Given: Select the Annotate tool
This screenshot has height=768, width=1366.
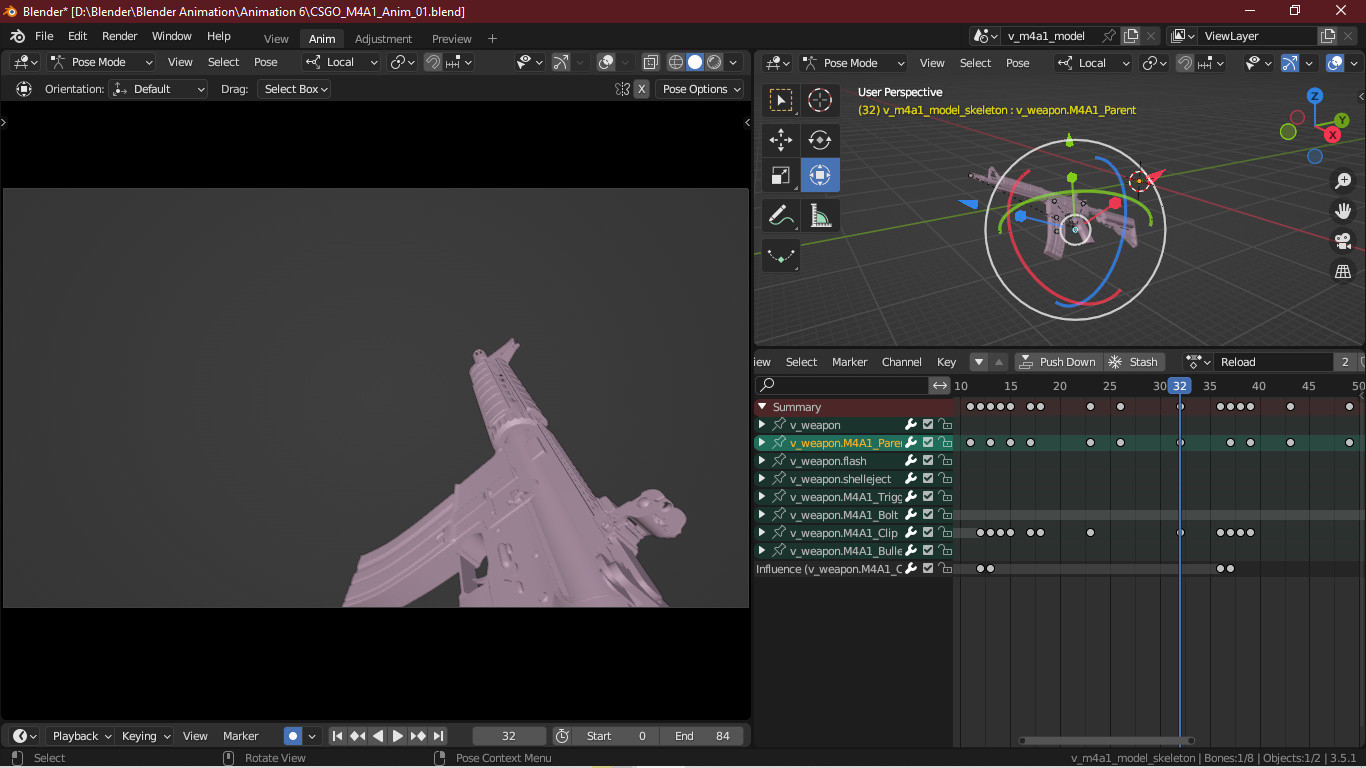Looking at the screenshot, I should click(x=780, y=214).
